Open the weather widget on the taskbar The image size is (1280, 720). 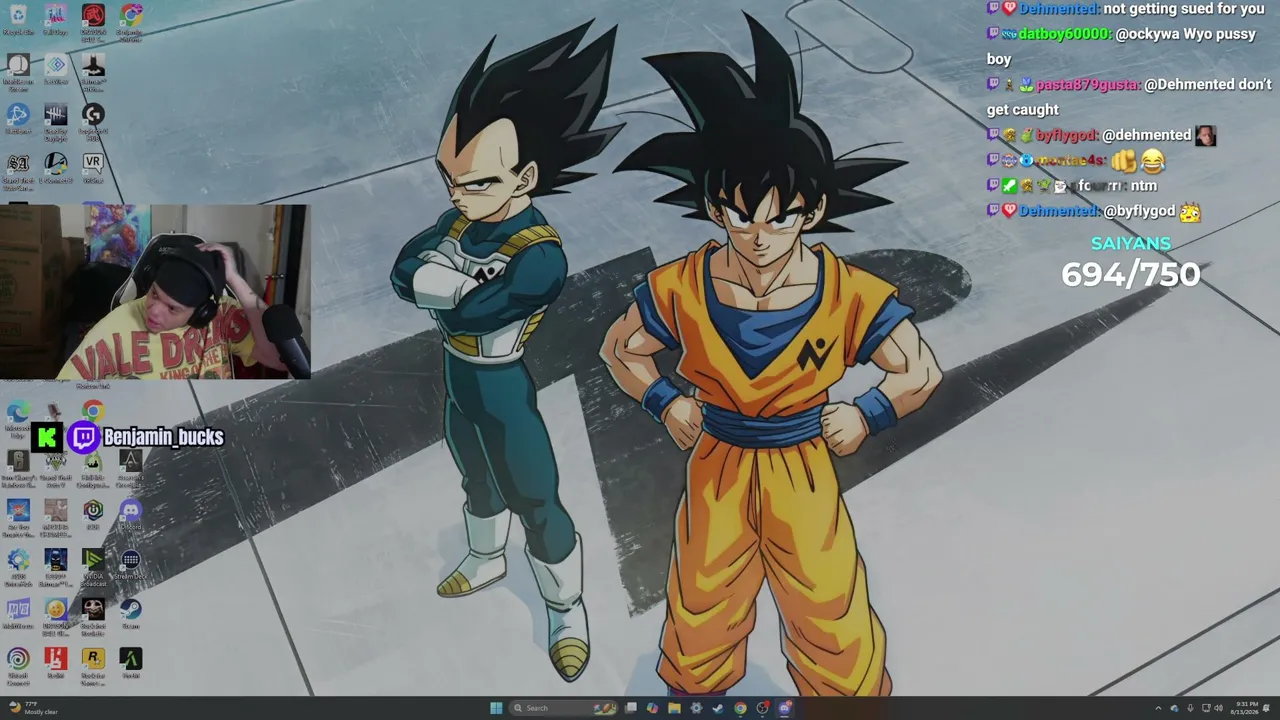(33, 708)
